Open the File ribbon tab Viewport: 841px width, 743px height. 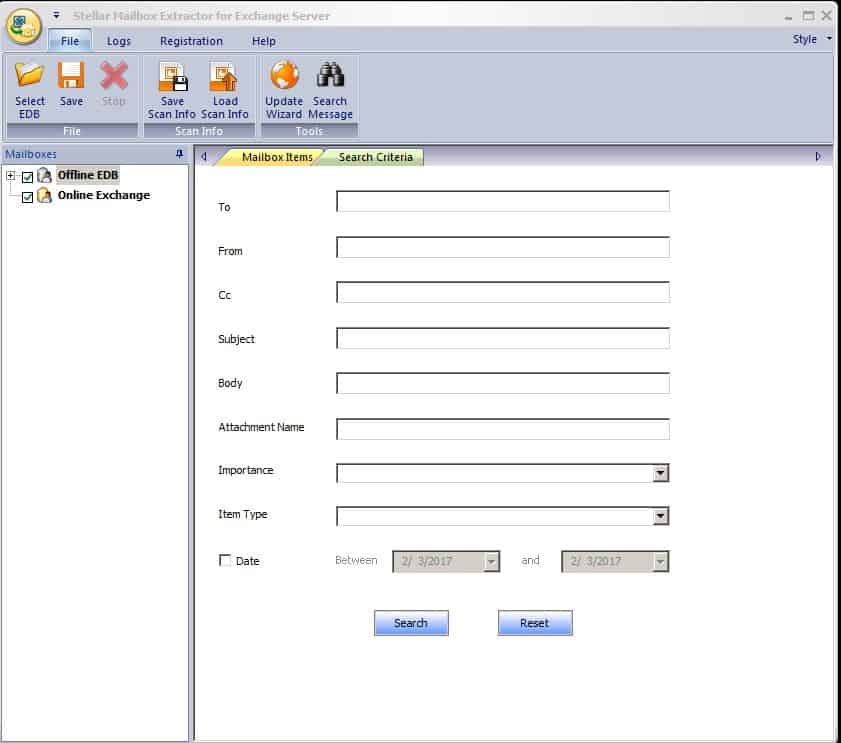(70, 41)
